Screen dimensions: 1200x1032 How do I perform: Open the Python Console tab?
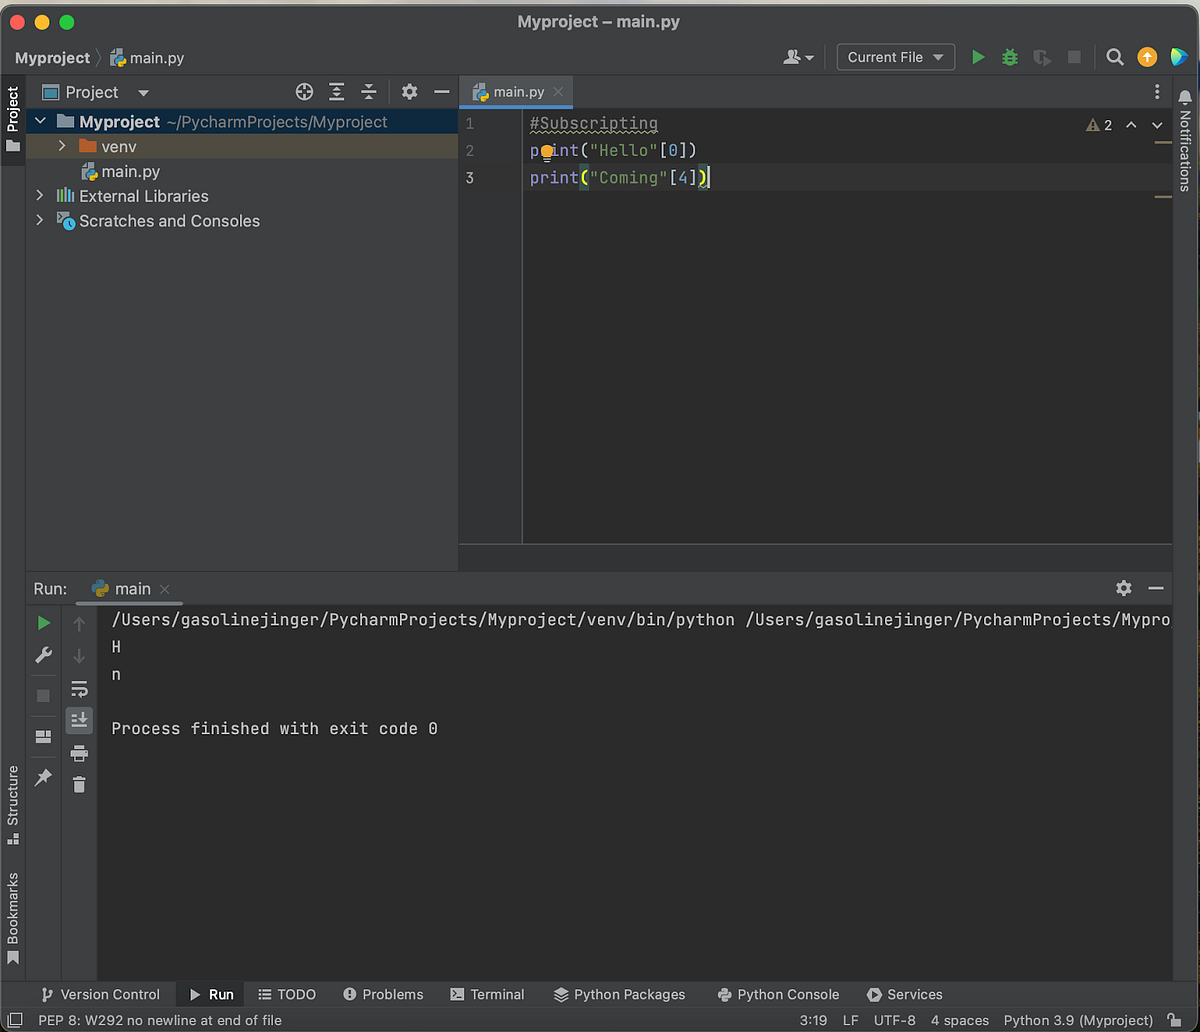tap(779, 994)
